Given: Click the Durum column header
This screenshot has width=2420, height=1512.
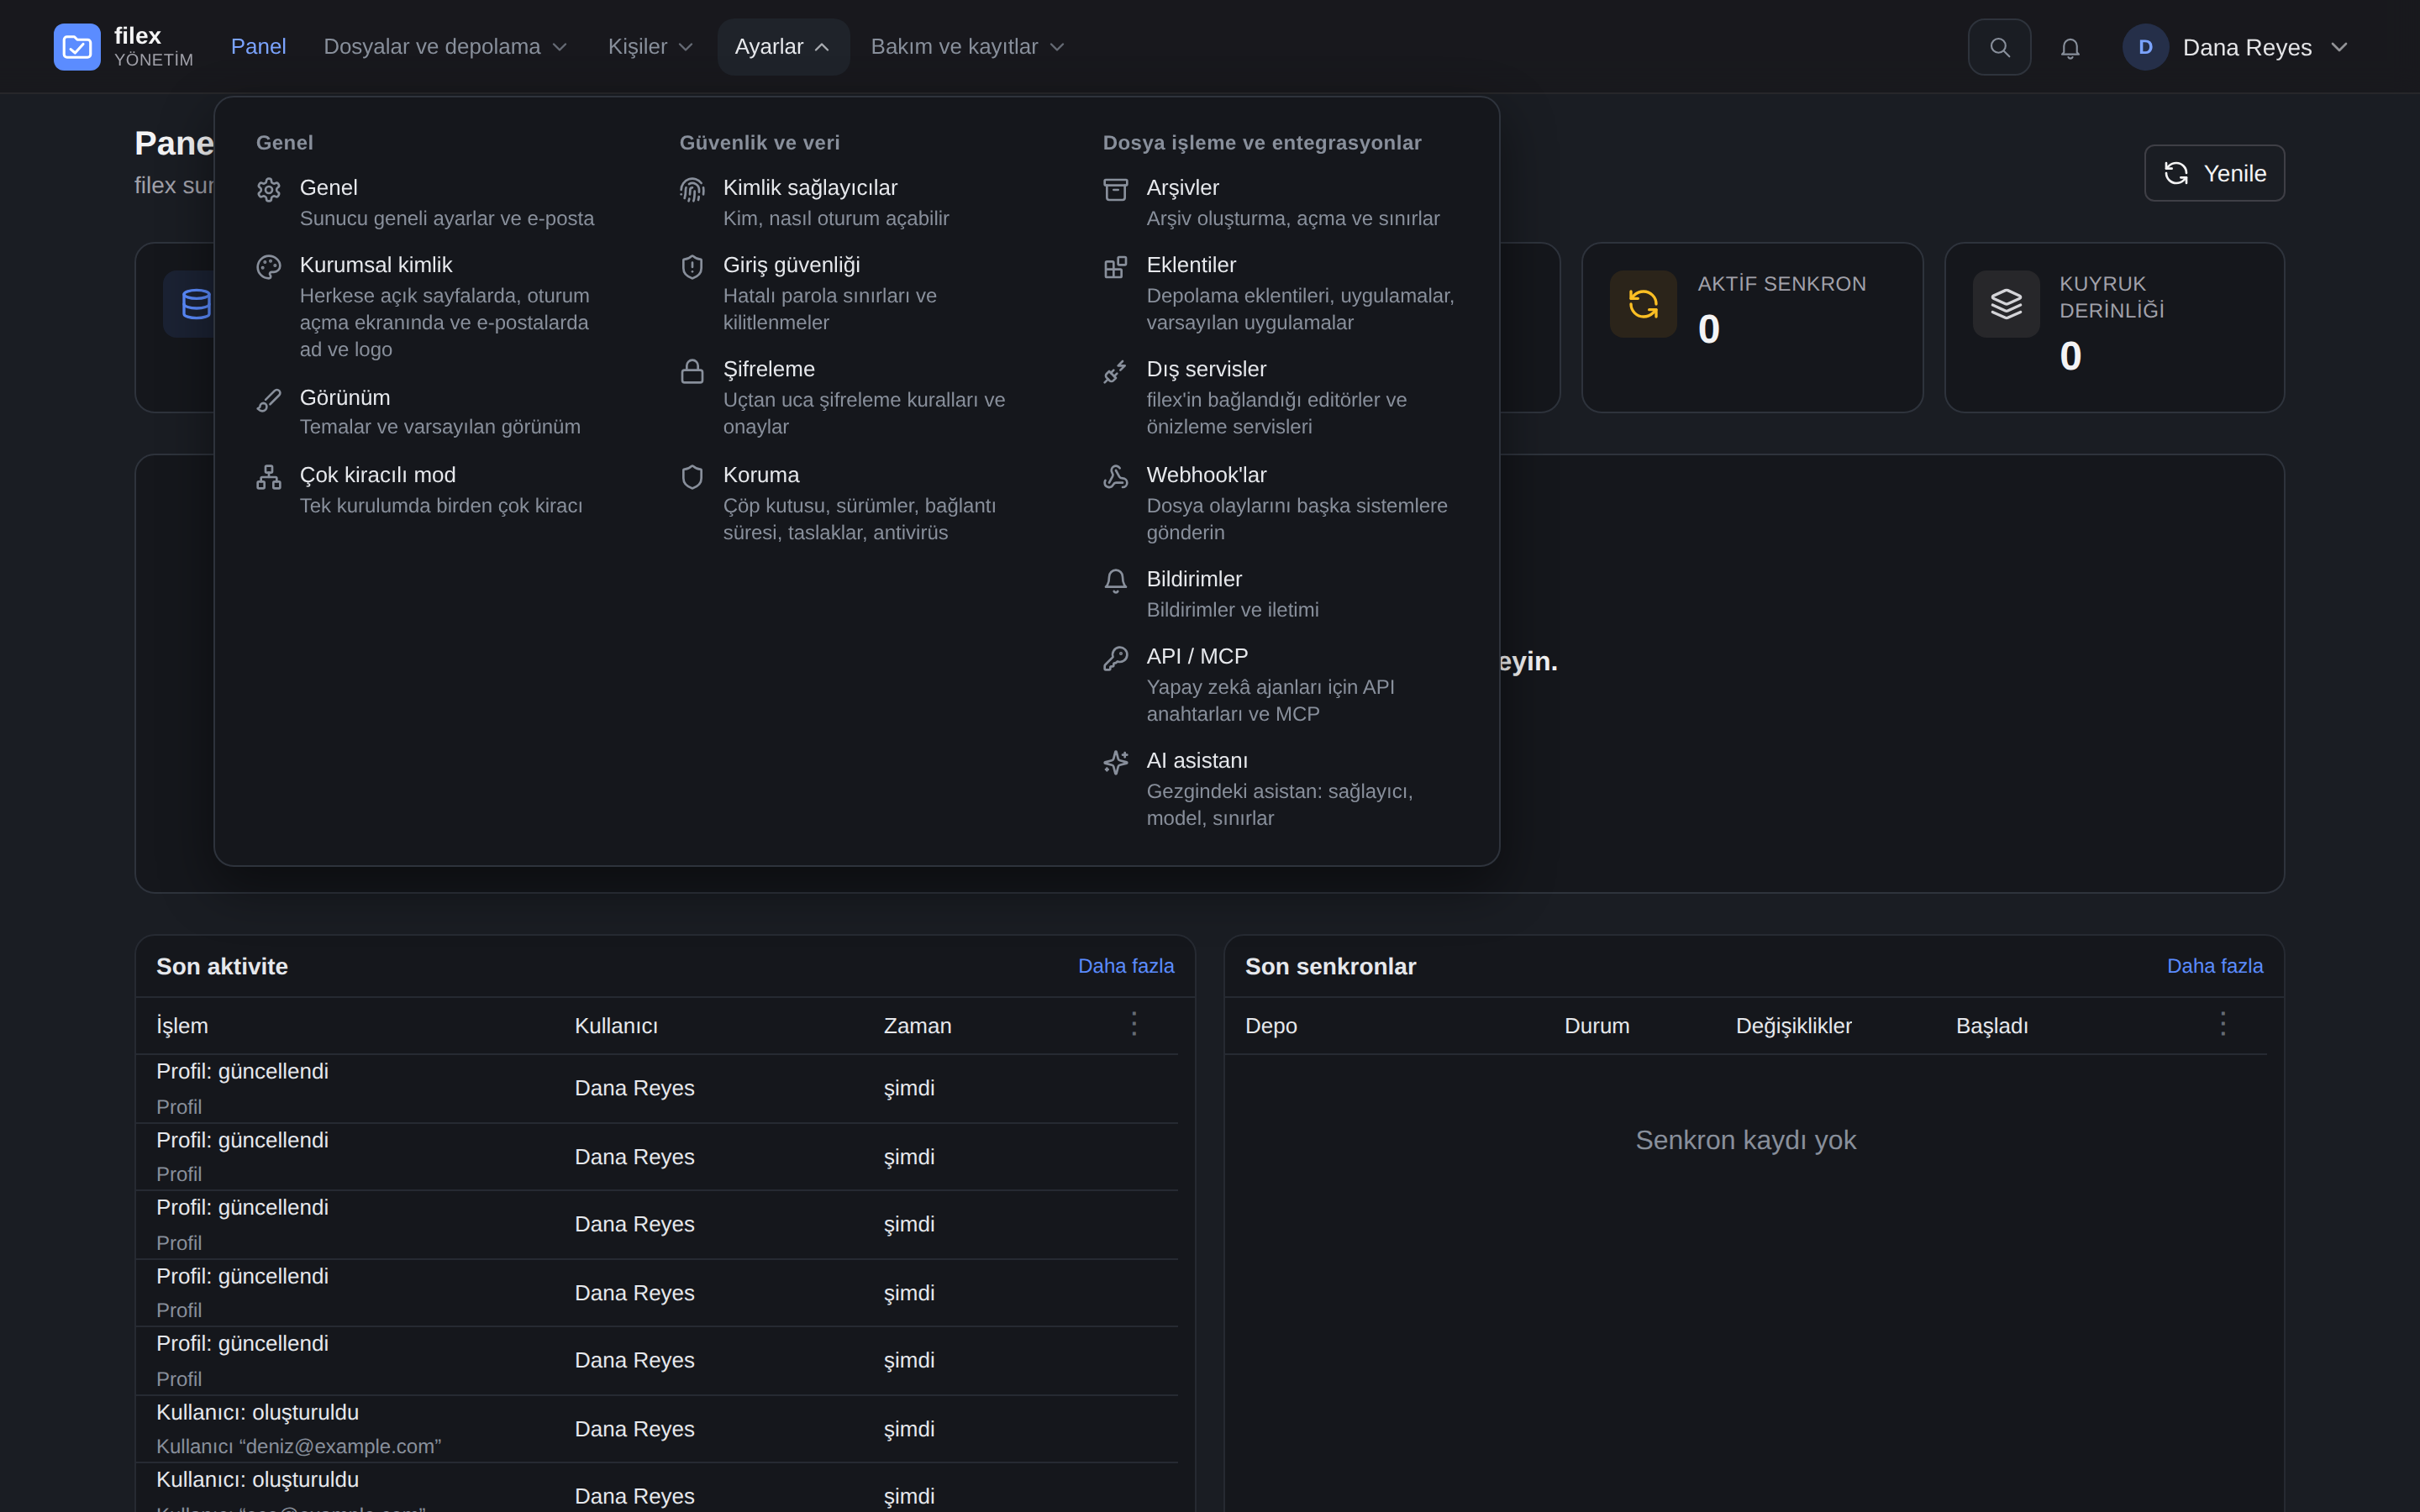Looking at the screenshot, I should coord(1596,1026).
